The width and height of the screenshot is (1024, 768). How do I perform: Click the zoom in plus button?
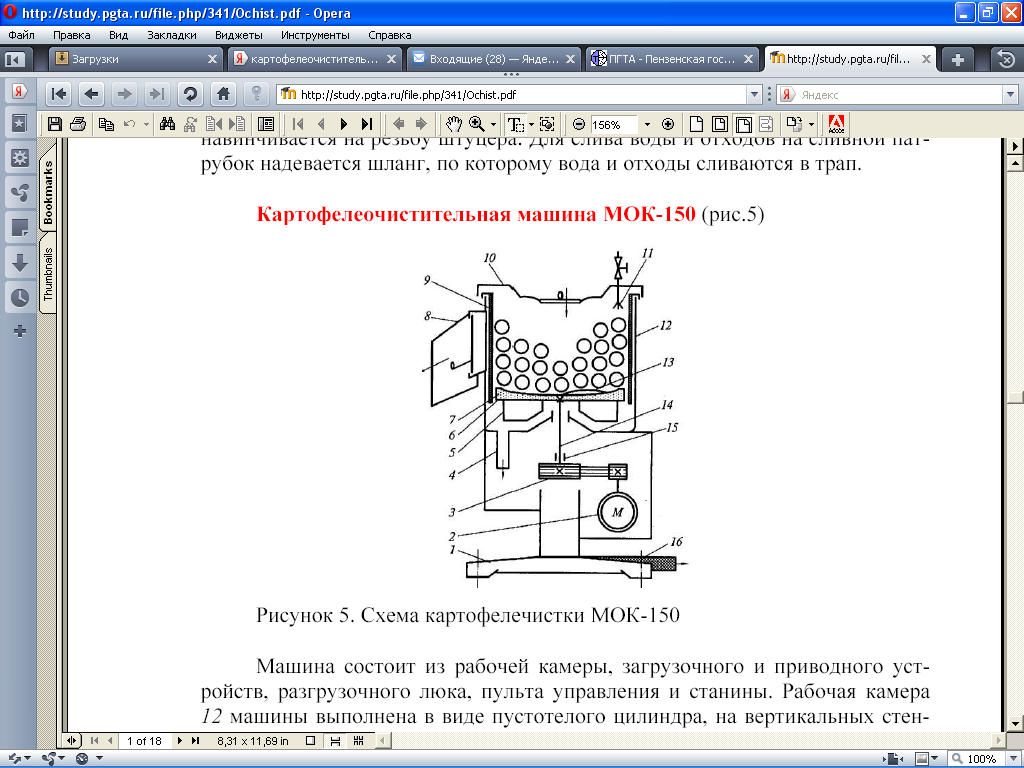[667, 124]
